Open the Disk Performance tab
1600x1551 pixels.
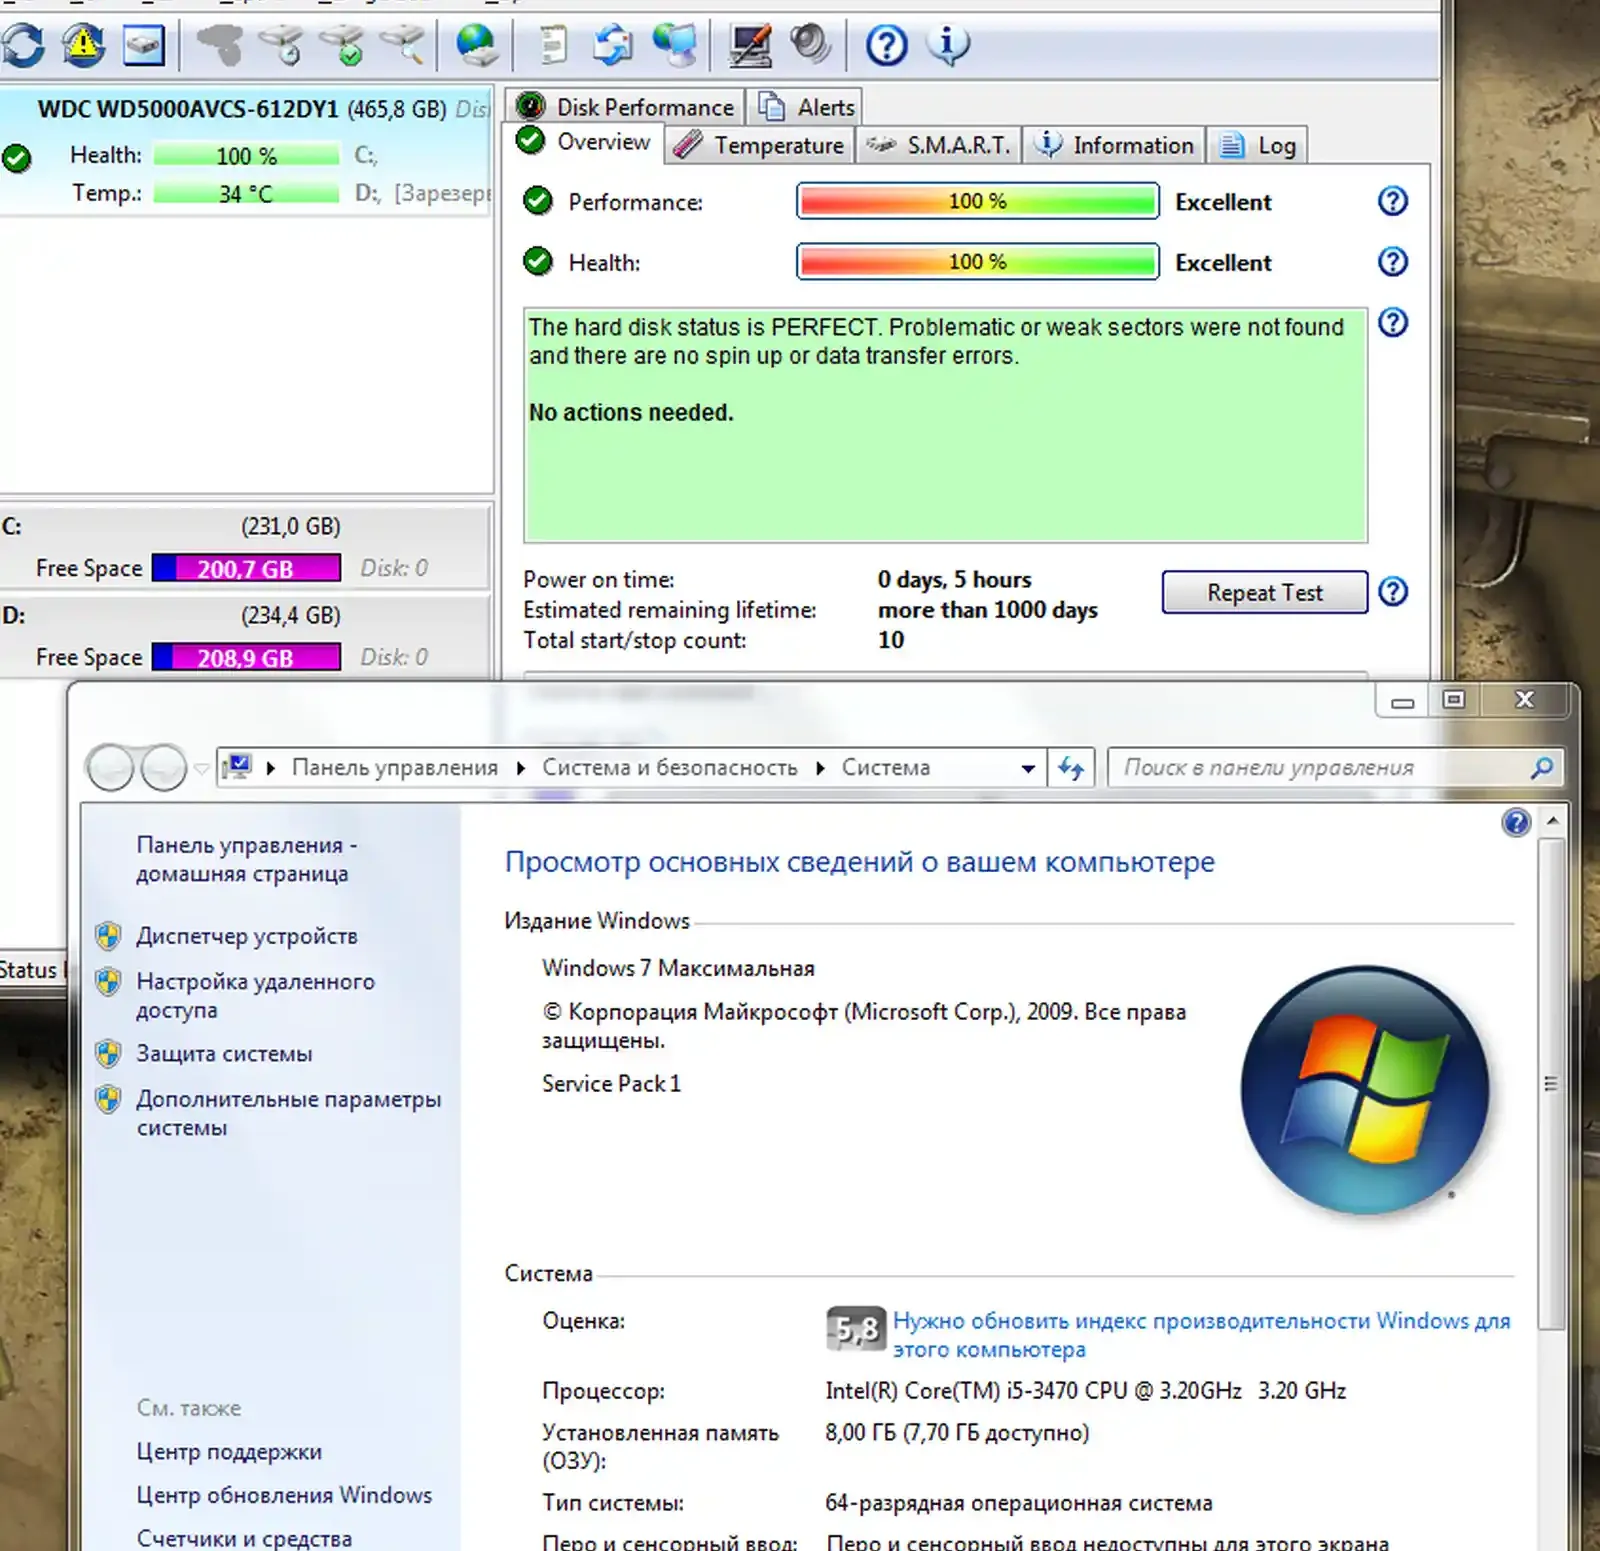click(626, 107)
